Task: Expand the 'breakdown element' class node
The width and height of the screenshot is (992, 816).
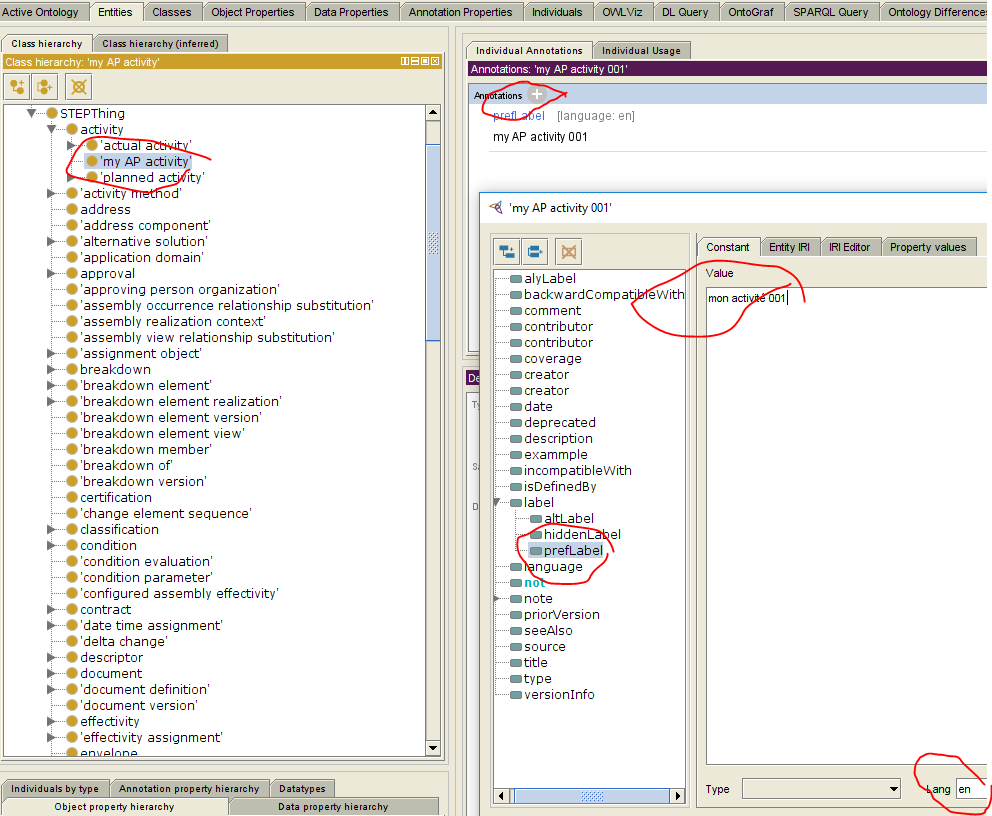Action: coord(52,385)
